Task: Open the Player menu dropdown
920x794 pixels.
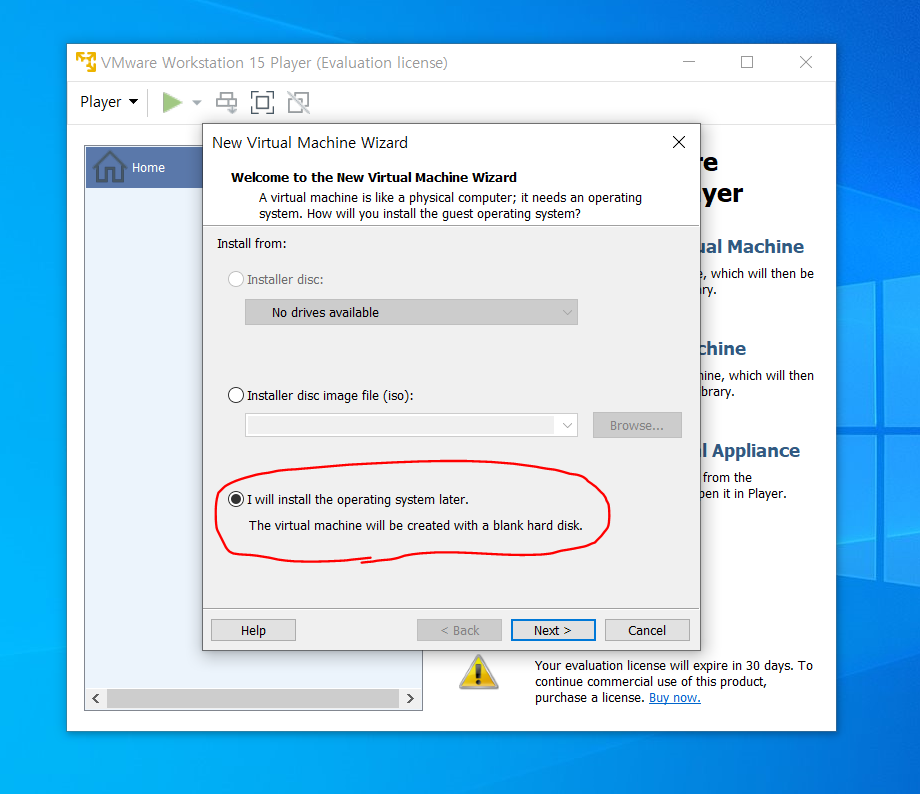Action: point(109,102)
